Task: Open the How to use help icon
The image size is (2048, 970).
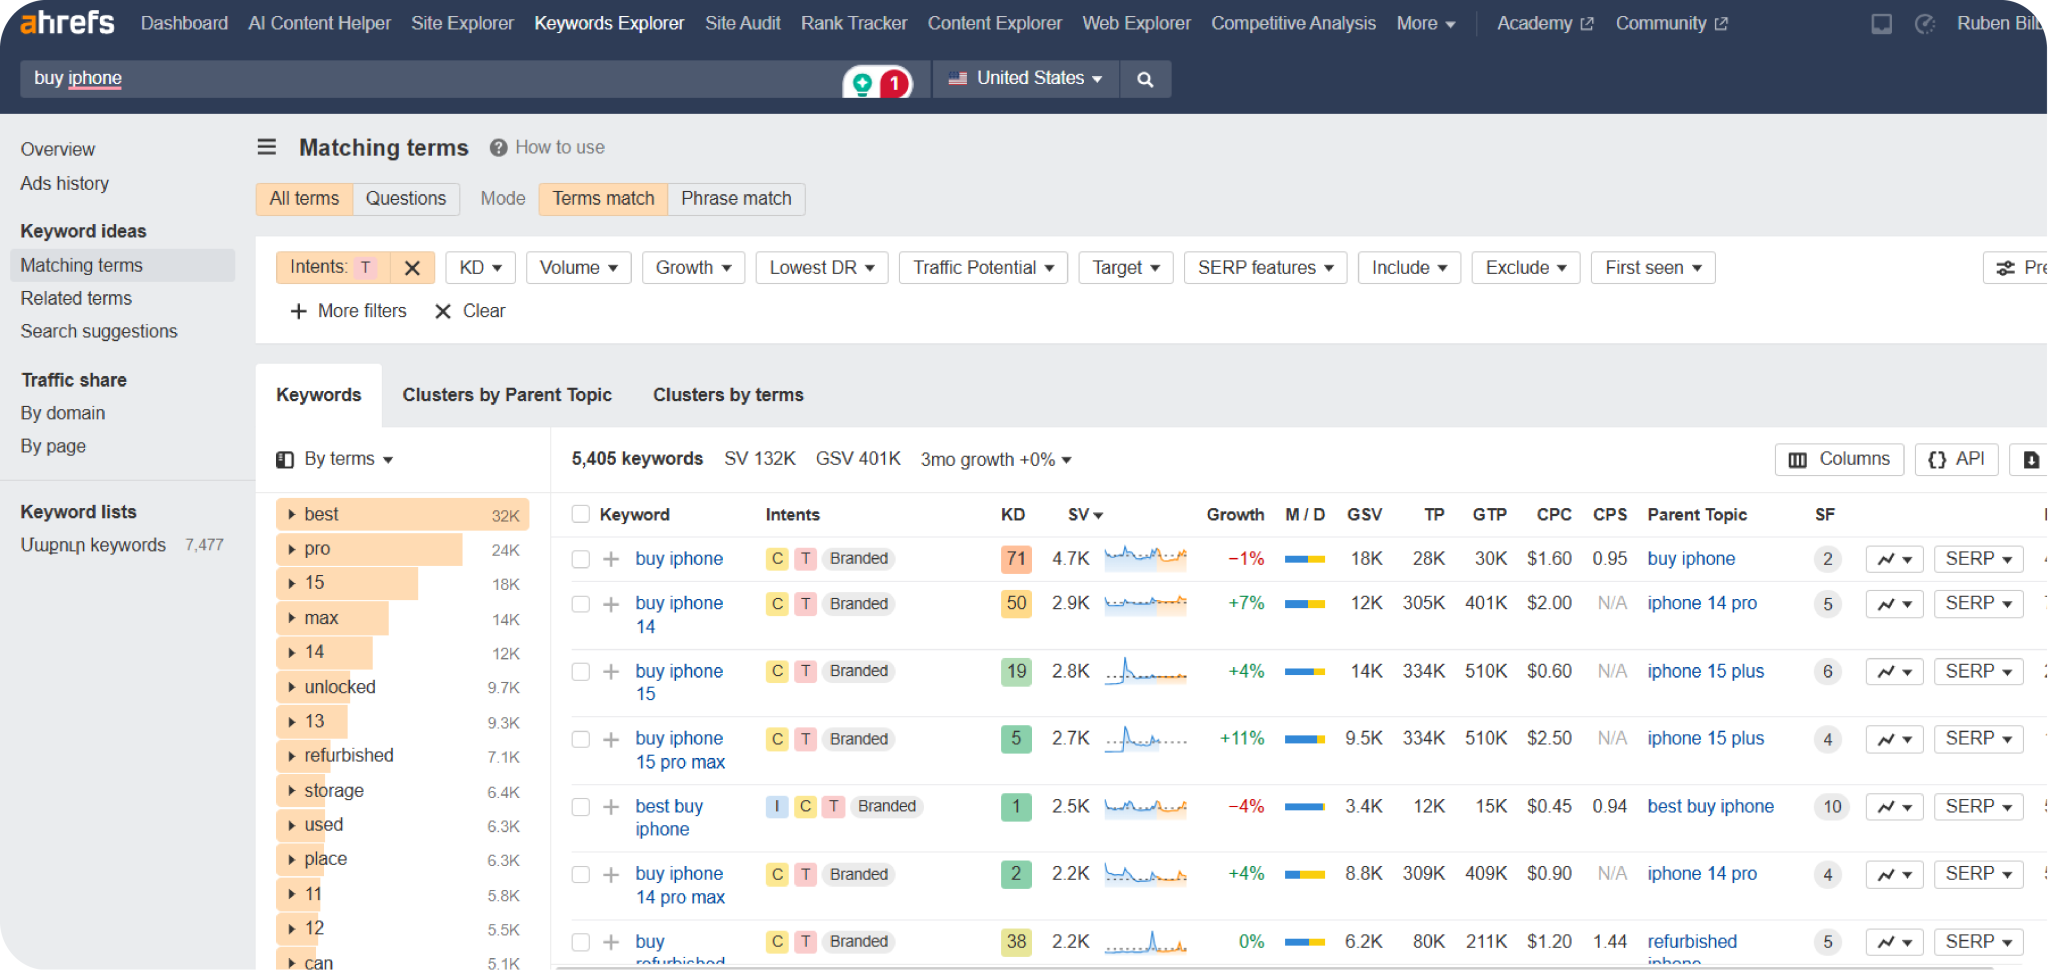Action: click(x=497, y=147)
